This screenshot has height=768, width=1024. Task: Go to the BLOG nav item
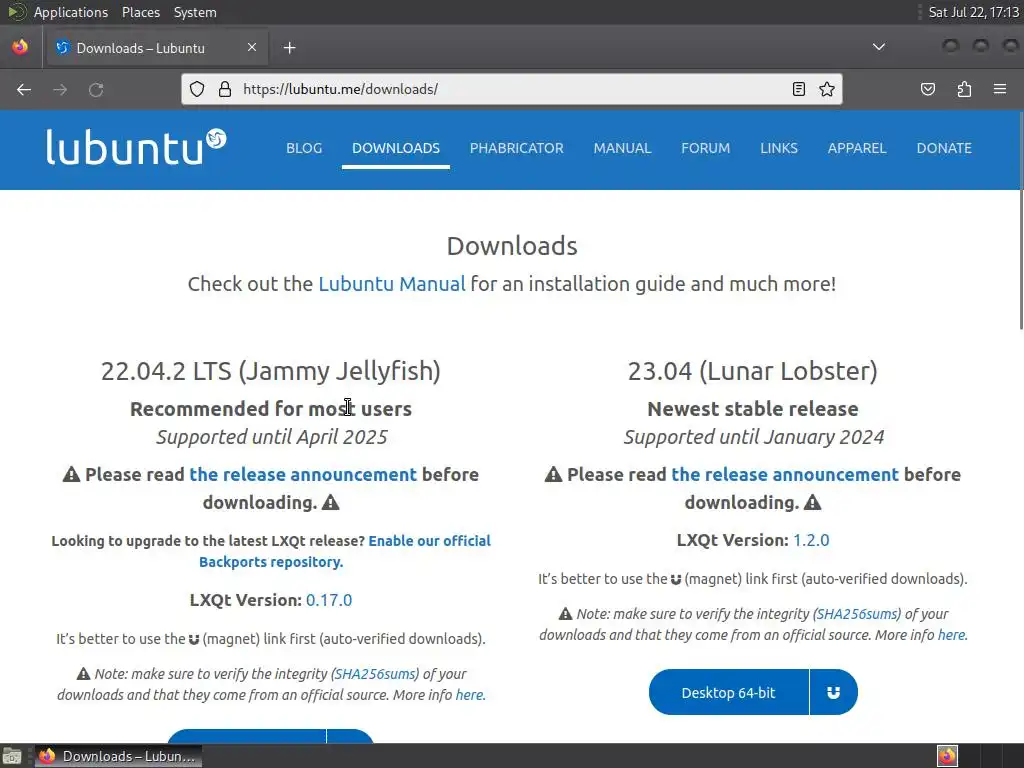coord(304,148)
